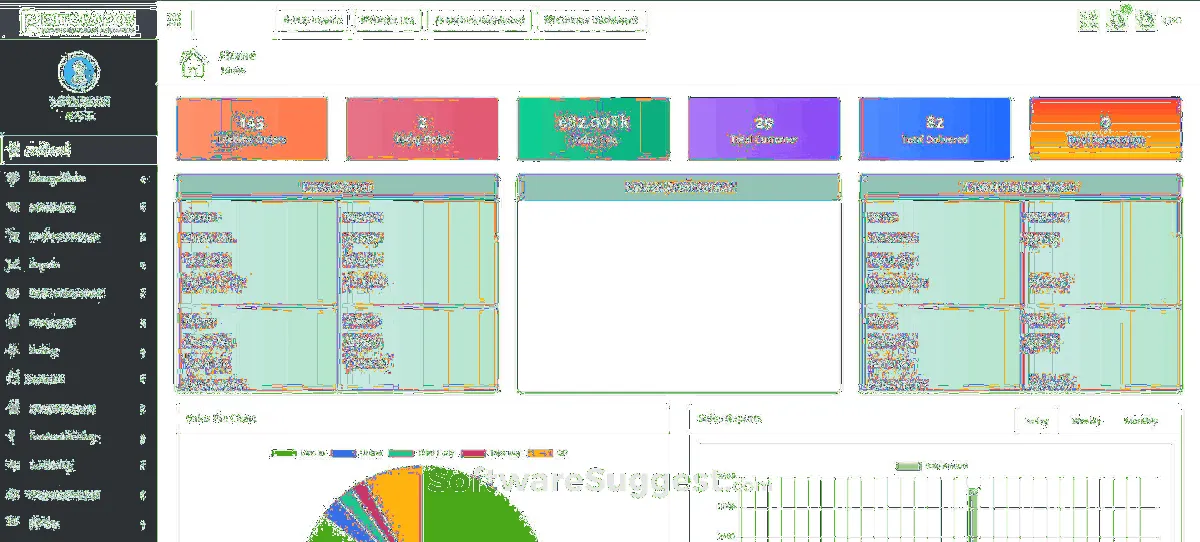1200x542 pixels.
Task: Select the Today tab in sales report
Action: 1036,421
